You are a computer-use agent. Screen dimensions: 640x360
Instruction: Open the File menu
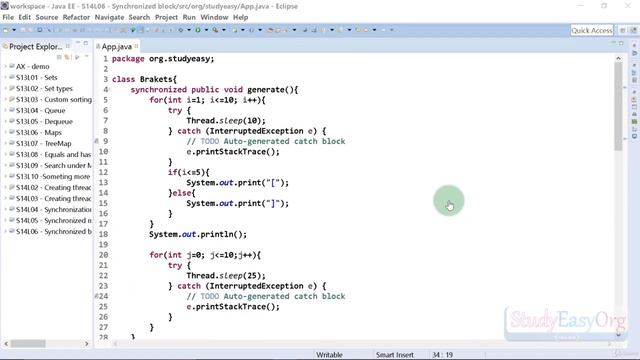(x=8, y=17)
